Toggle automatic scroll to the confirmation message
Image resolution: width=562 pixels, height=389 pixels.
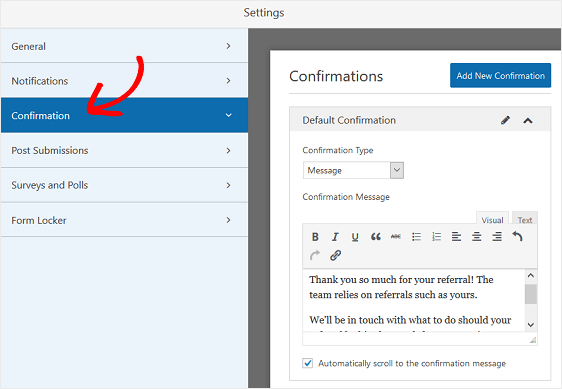pyautogui.click(x=308, y=363)
